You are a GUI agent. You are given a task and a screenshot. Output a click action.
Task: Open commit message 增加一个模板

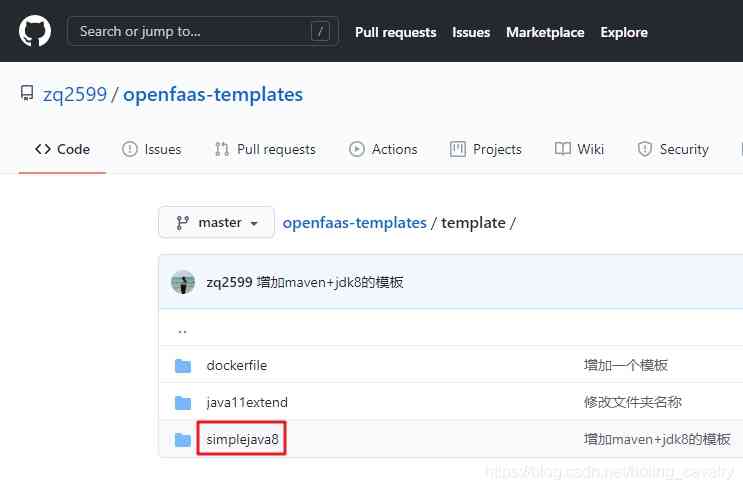[x=625, y=365]
